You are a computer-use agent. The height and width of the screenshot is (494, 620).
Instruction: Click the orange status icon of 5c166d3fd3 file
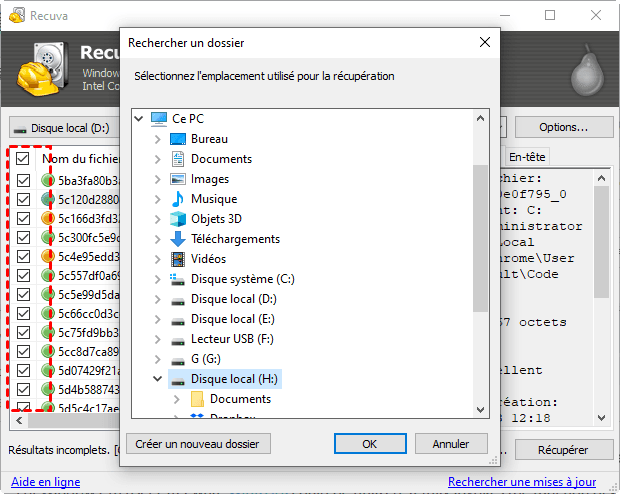[48, 218]
